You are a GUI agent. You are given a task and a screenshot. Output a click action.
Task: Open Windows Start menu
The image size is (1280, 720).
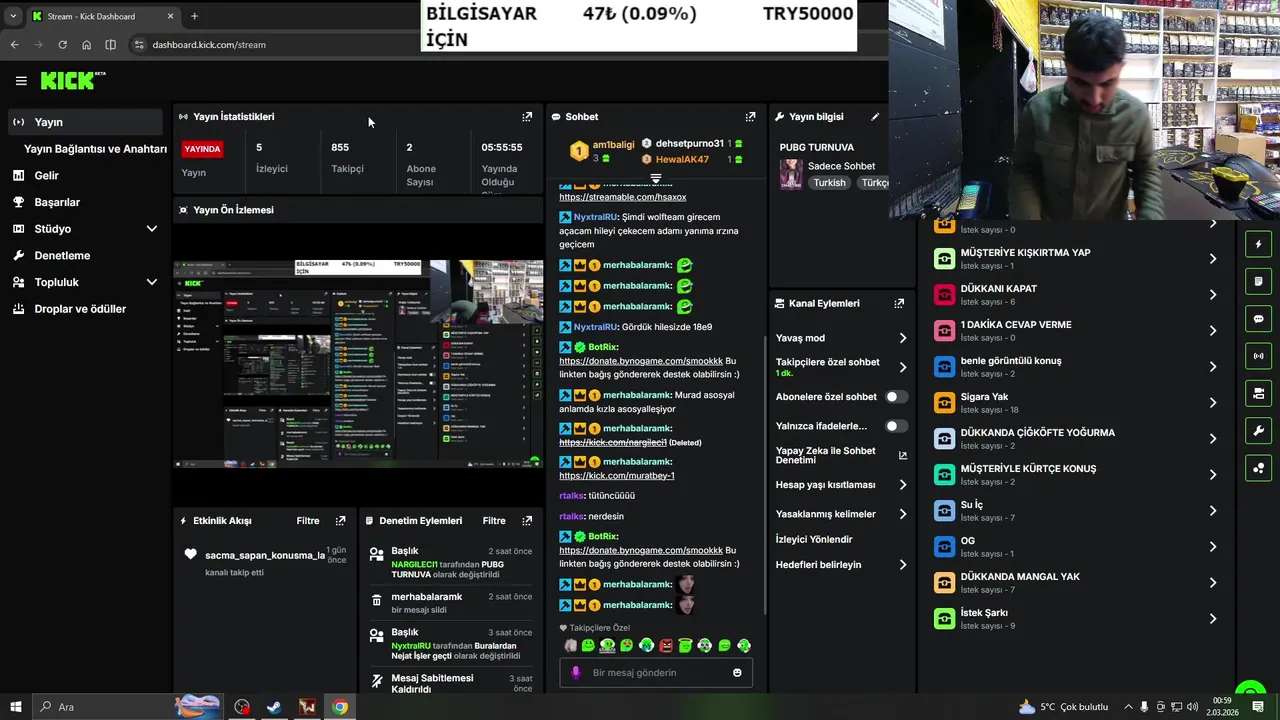pyautogui.click(x=15, y=707)
